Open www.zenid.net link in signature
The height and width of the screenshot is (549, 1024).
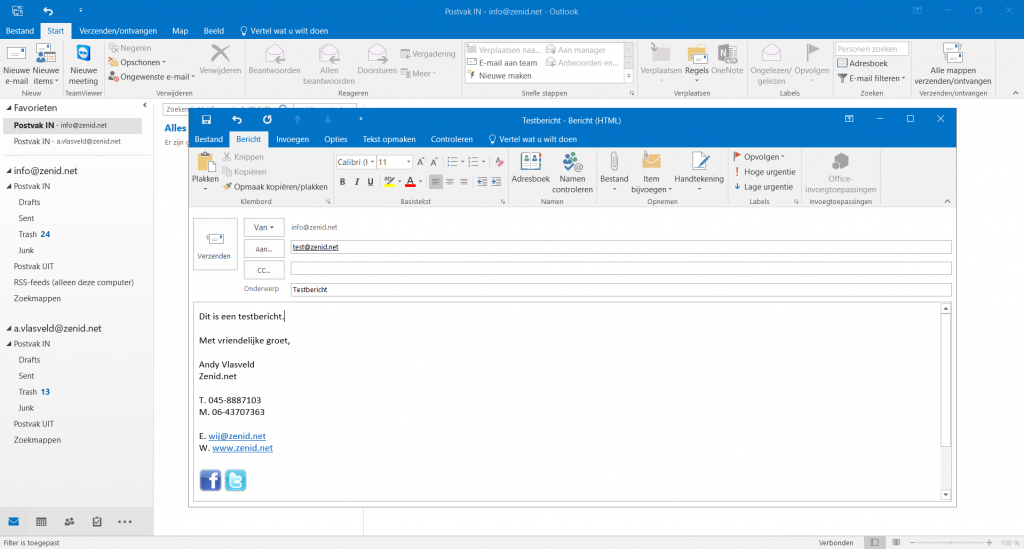tap(242, 448)
